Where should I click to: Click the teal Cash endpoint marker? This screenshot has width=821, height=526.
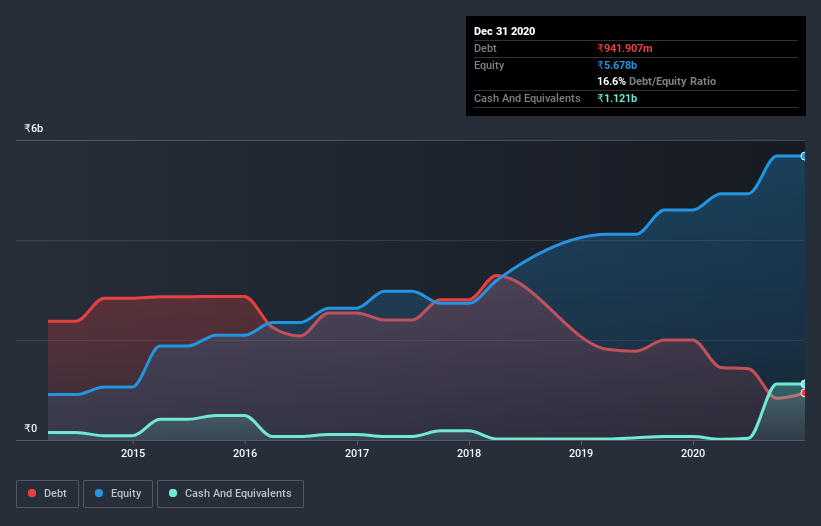pos(804,384)
